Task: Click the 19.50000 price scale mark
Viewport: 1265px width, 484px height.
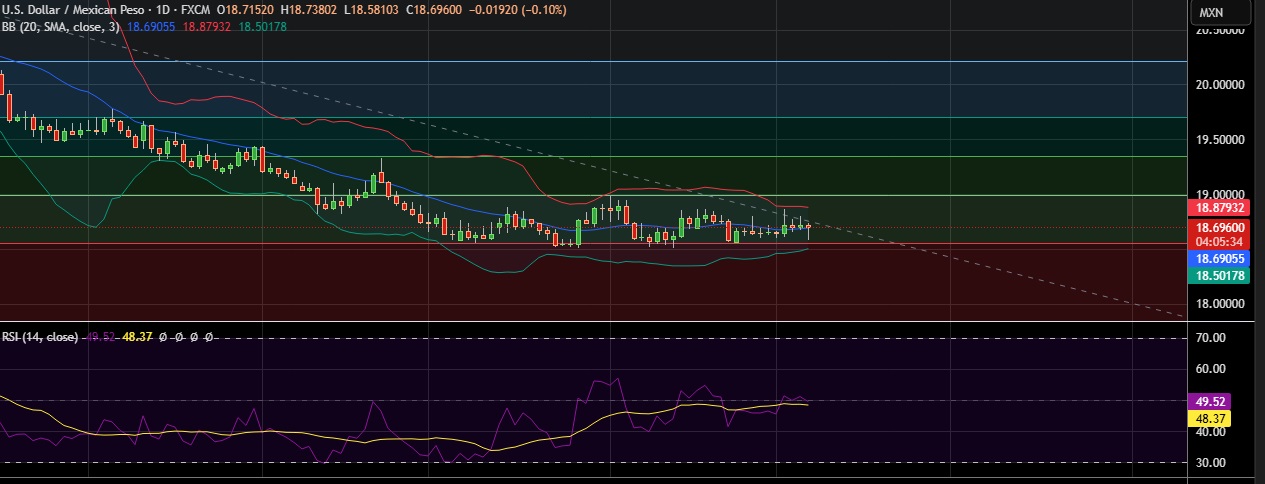Action: coord(1218,139)
